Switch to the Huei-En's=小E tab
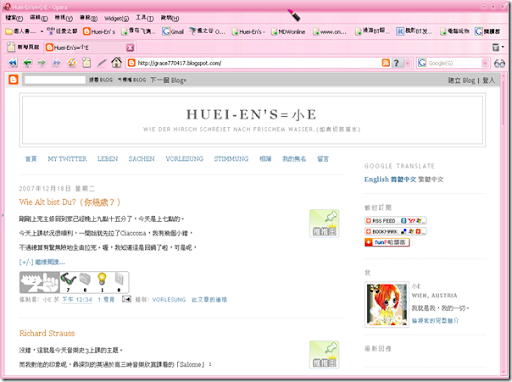The image size is (512, 382). (x=89, y=48)
